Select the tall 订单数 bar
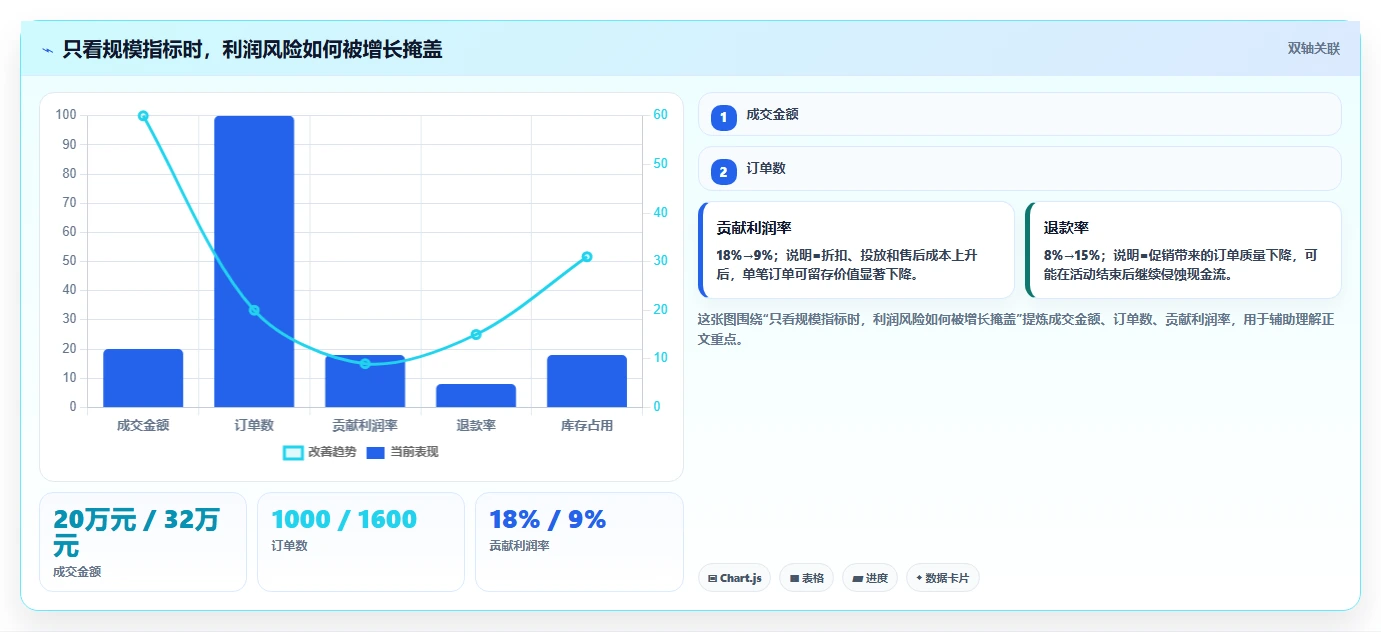Screen dimensions: 1381x632 point(254,261)
